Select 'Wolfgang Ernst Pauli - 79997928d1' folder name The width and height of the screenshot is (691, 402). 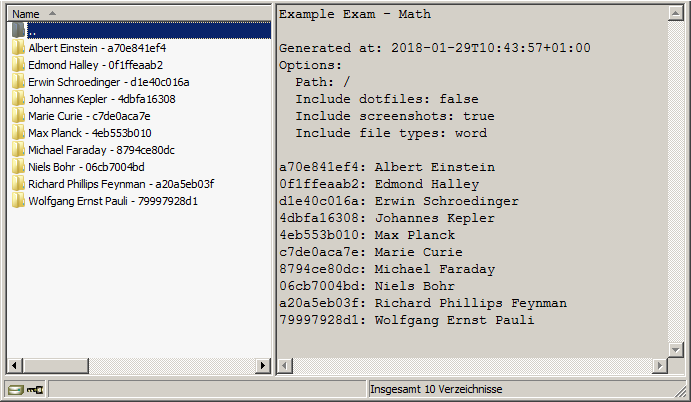pyautogui.click(x=113, y=201)
